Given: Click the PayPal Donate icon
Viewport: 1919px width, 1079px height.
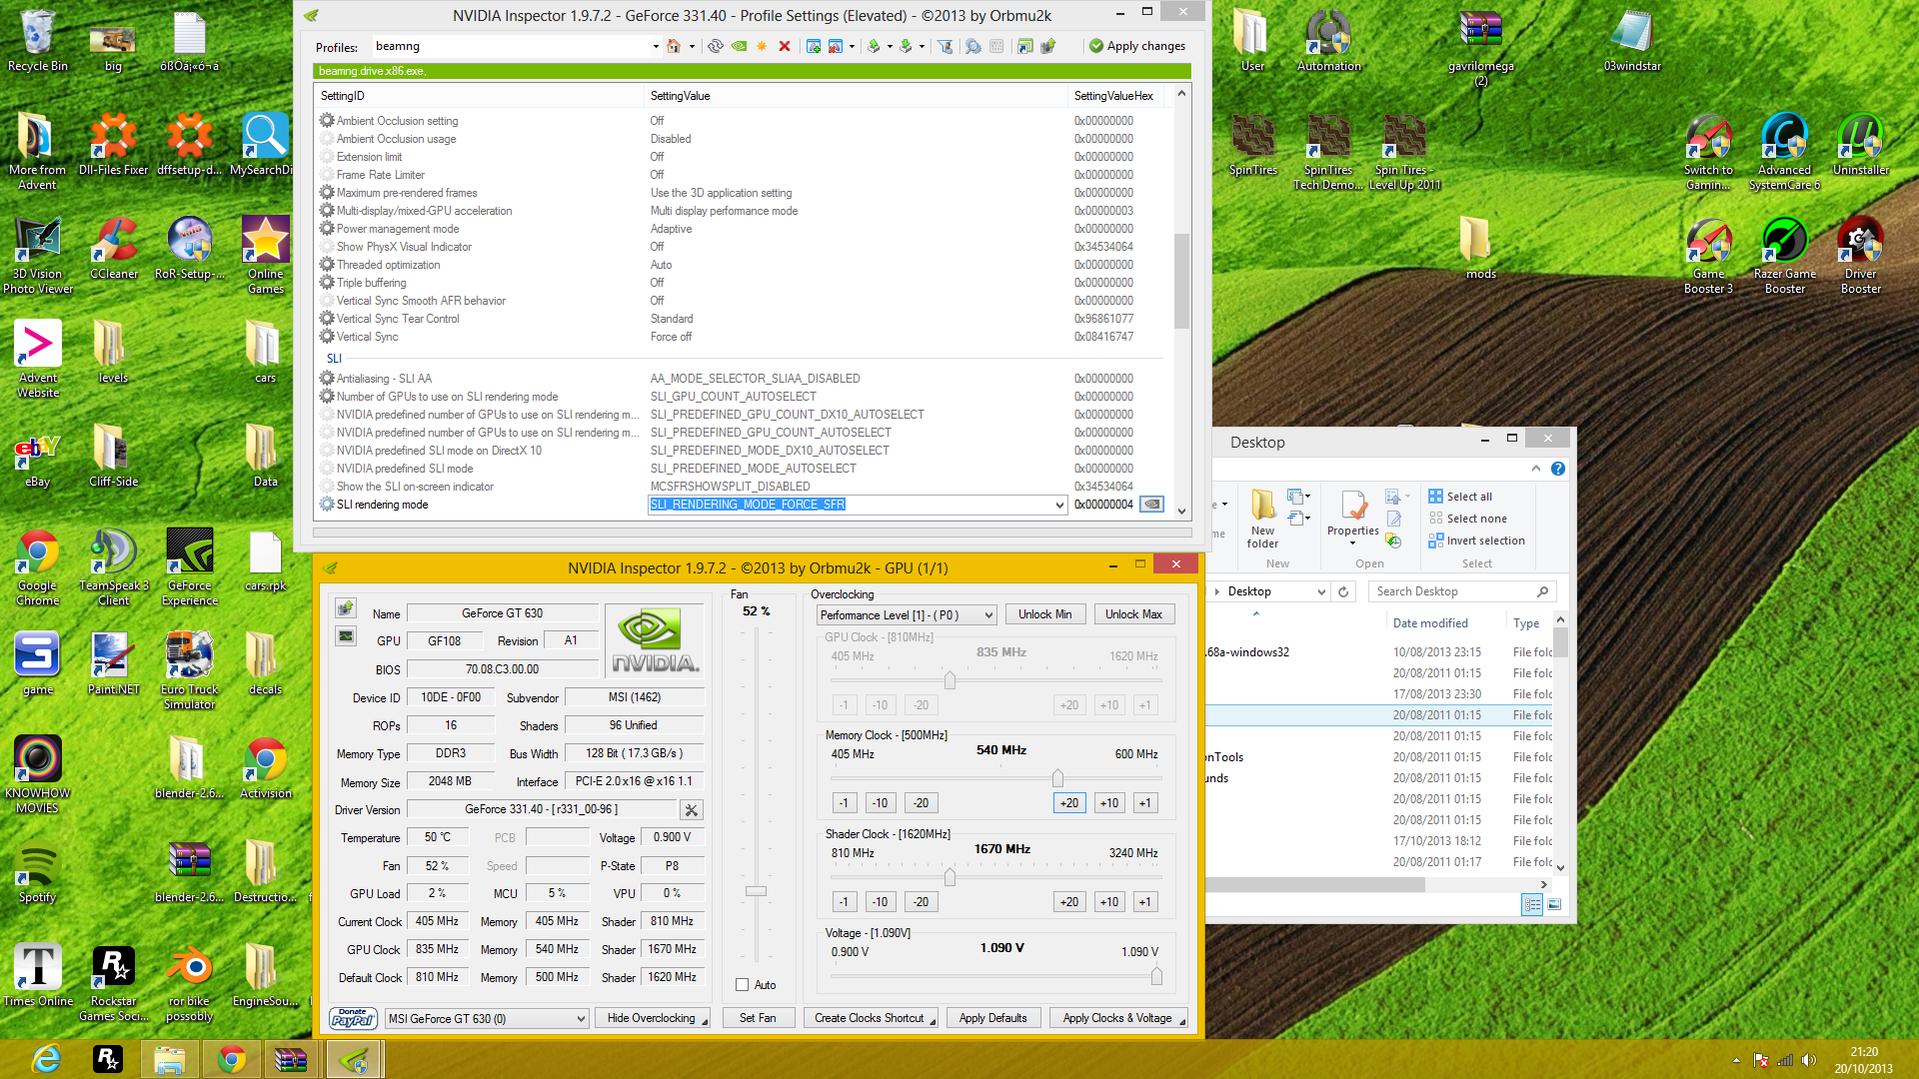Looking at the screenshot, I should pyautogui.click(x=353, y=1018).
